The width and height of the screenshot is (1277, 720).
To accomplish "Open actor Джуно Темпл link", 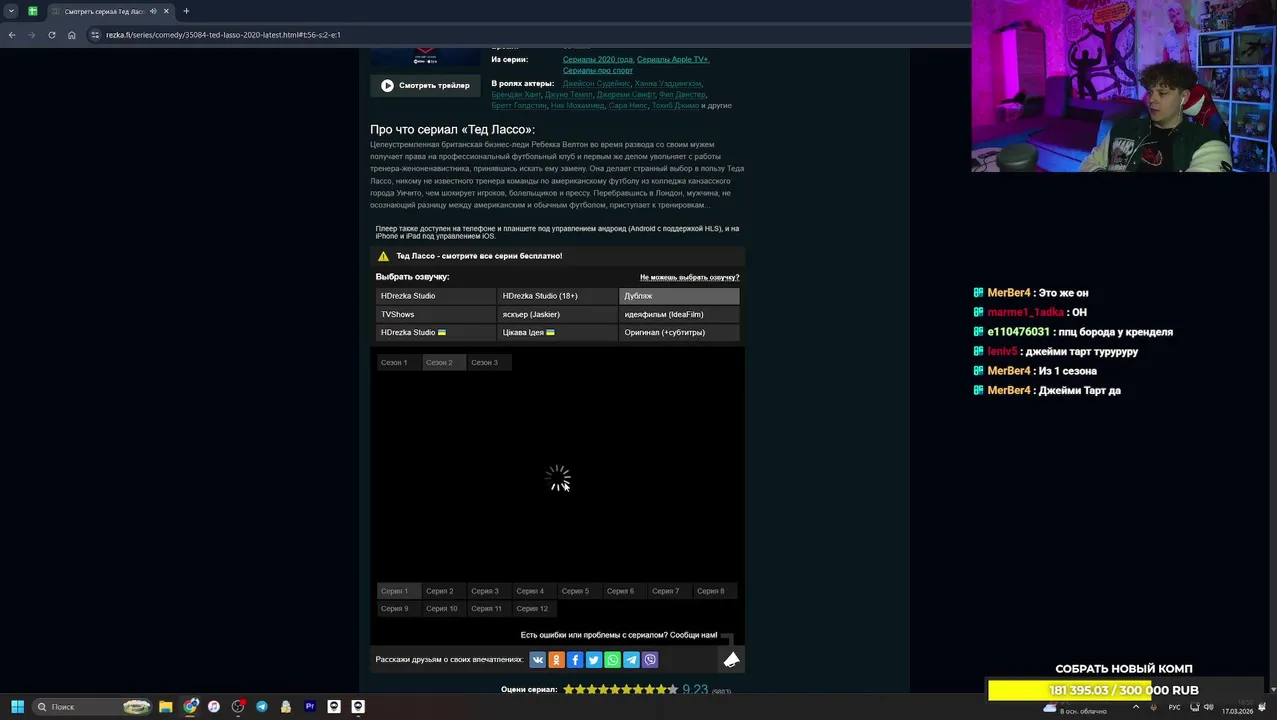I will click(x=568, y=95).
